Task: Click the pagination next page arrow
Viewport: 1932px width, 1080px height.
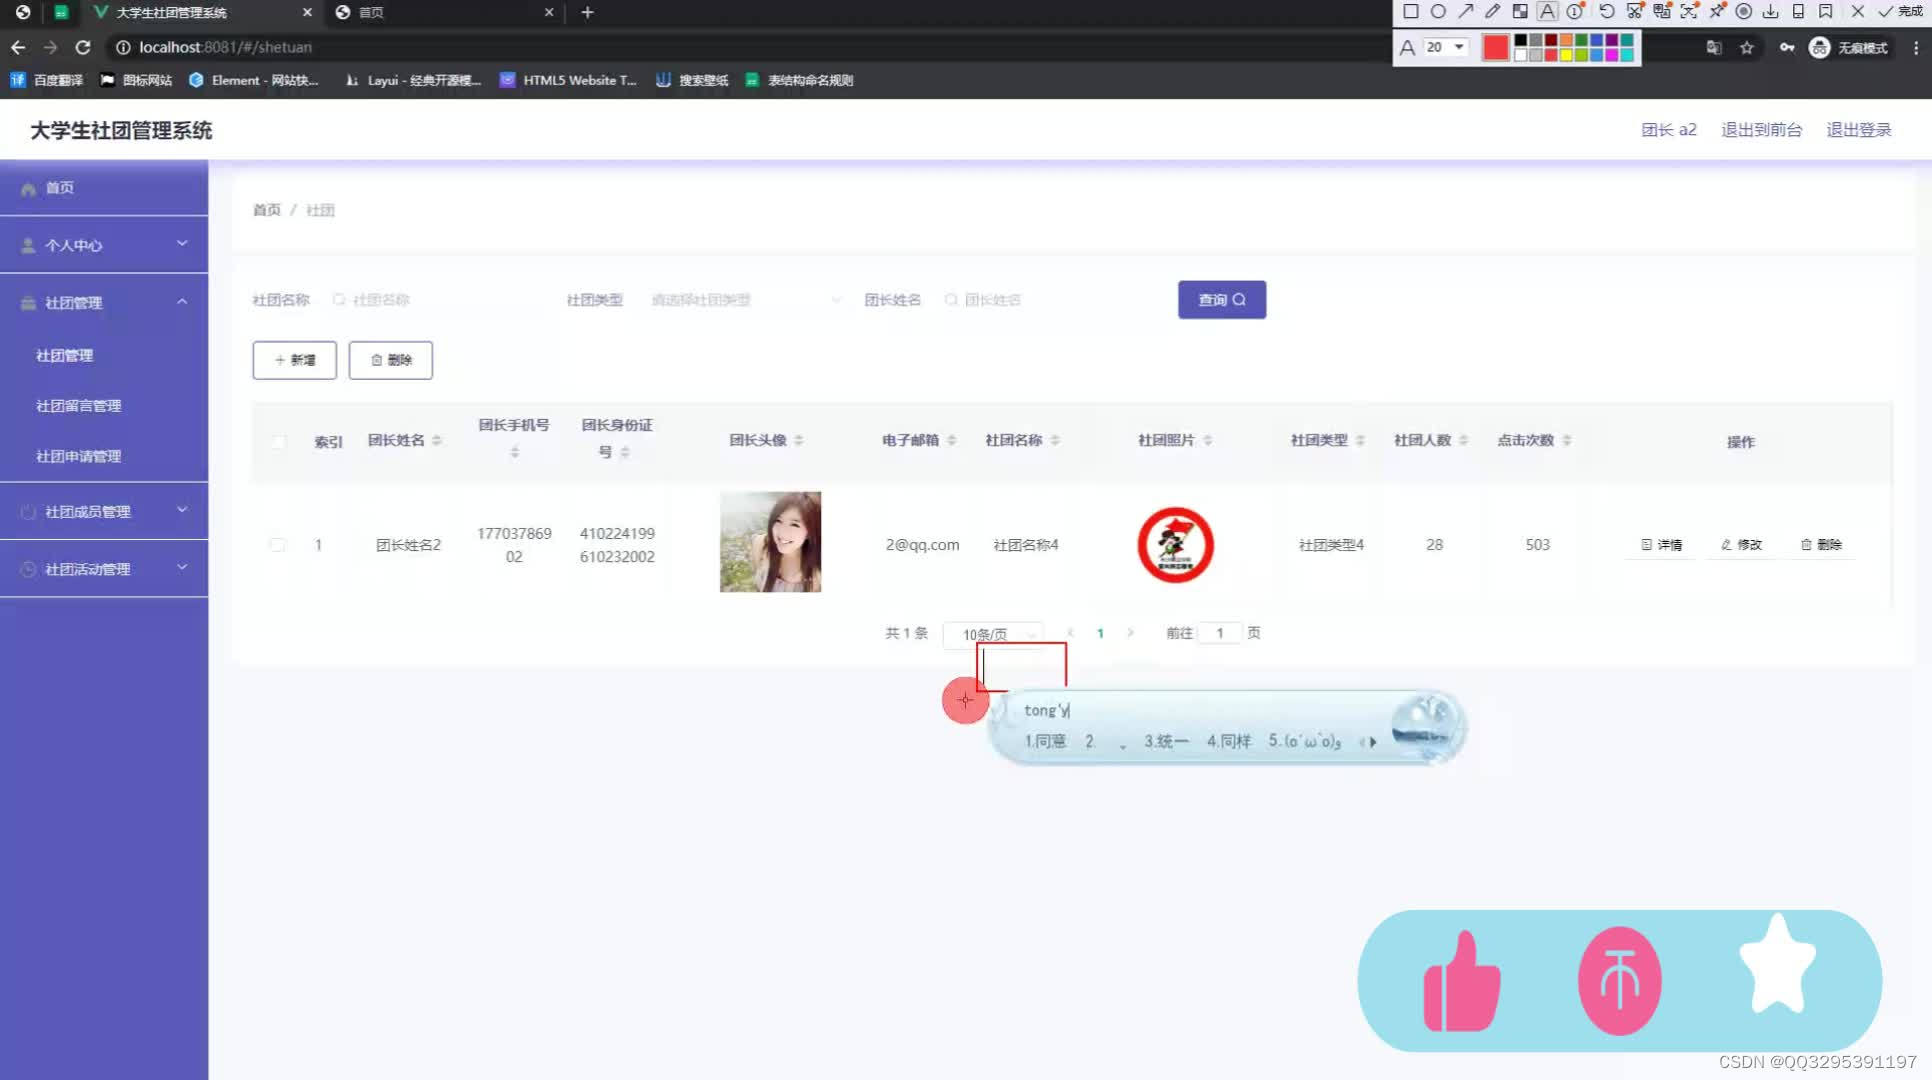Action: 1131,633
